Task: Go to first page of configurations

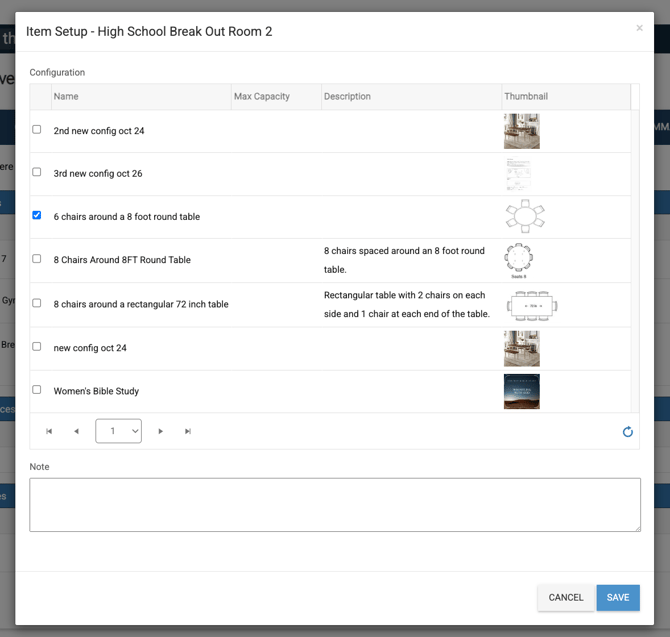Action: click(x=49, y=431)
